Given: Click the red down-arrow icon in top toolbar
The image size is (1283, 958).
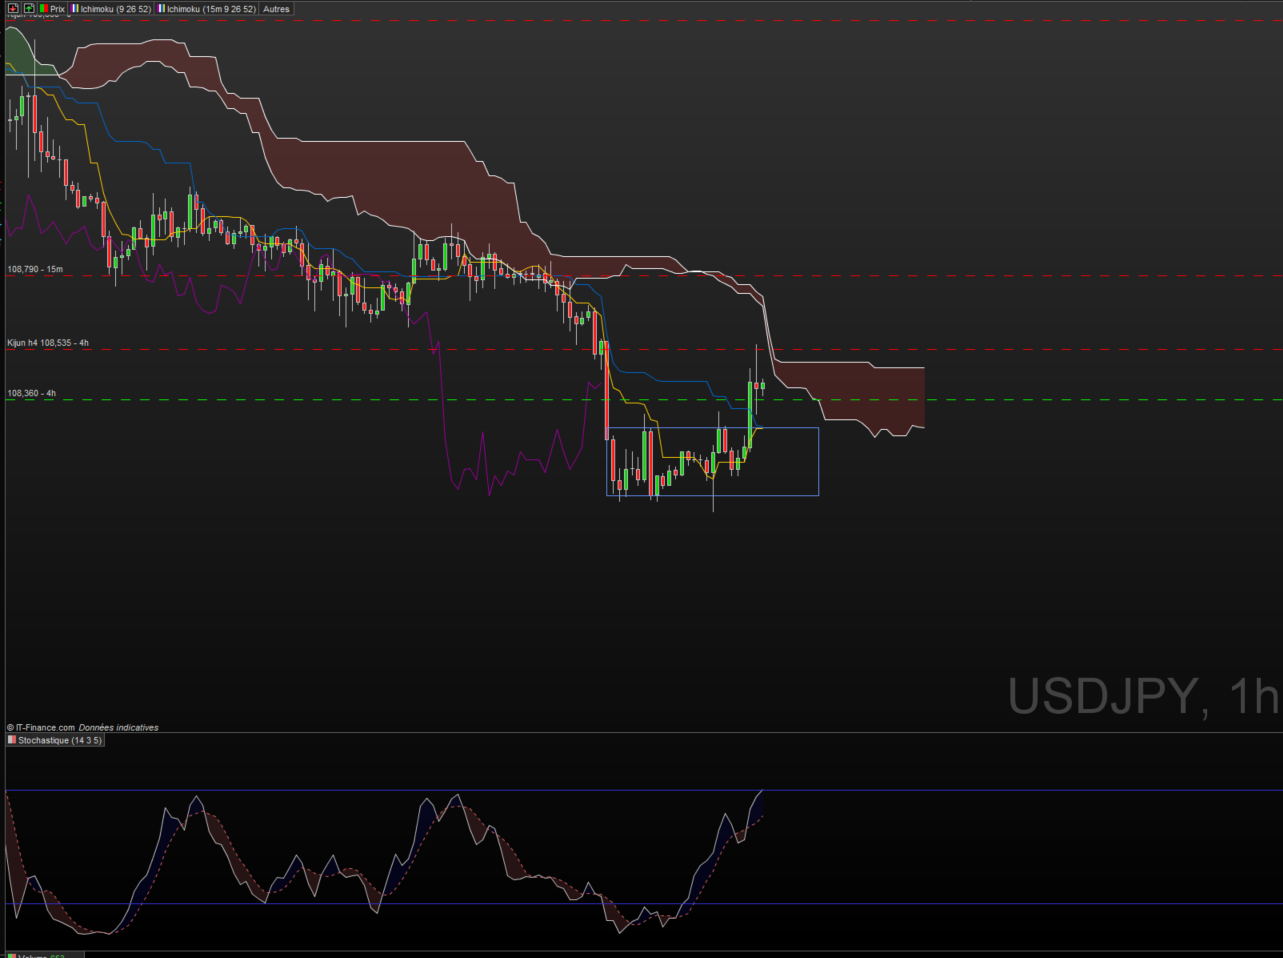Looking at the screenshot, I should [x=13, y=9].
